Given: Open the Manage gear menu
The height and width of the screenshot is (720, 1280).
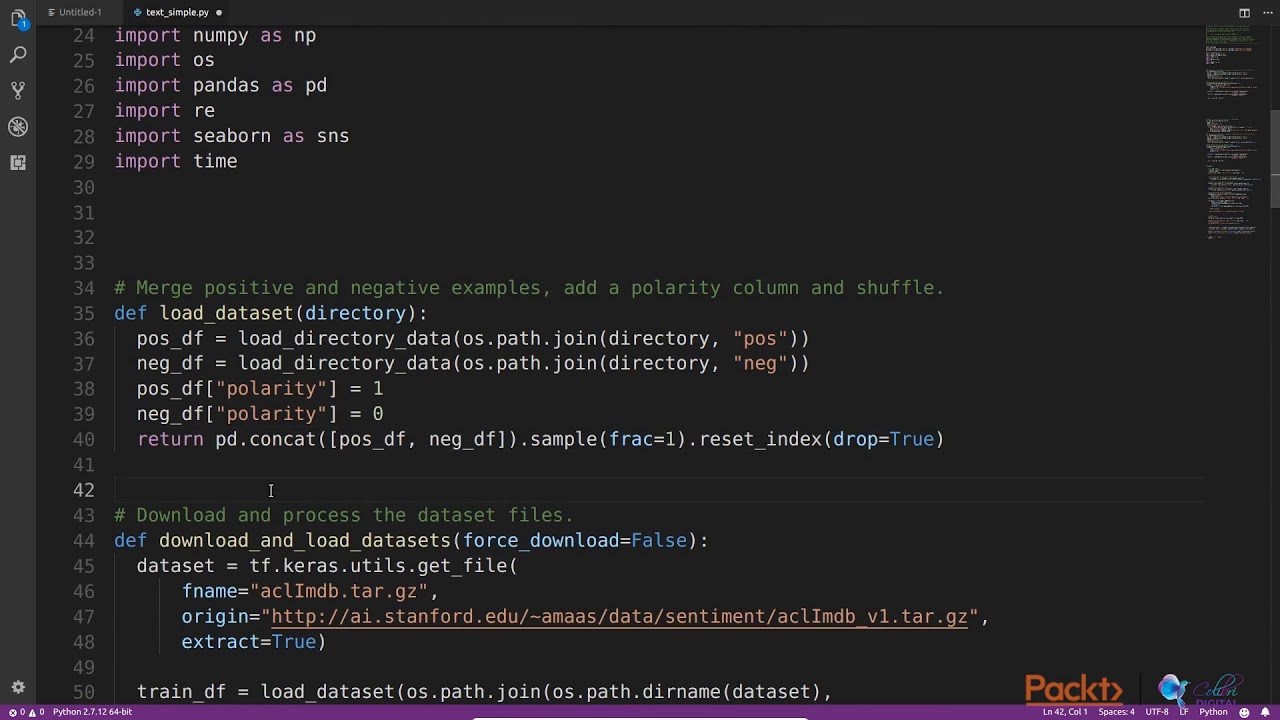Looking at the screenshot, I should 18,688.
